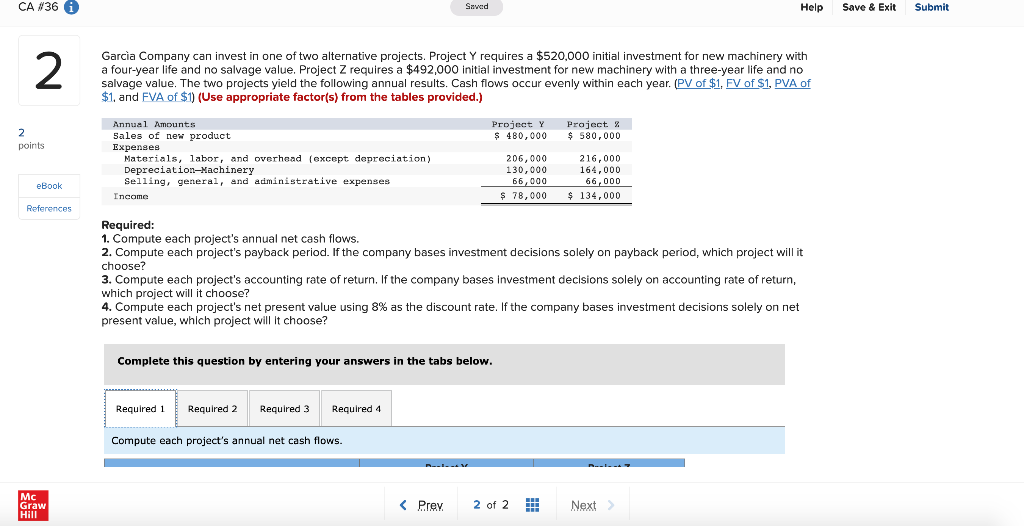1024x526 pixels.
Task: Click the info icon next to CA #36
Action: click(71, 7)
